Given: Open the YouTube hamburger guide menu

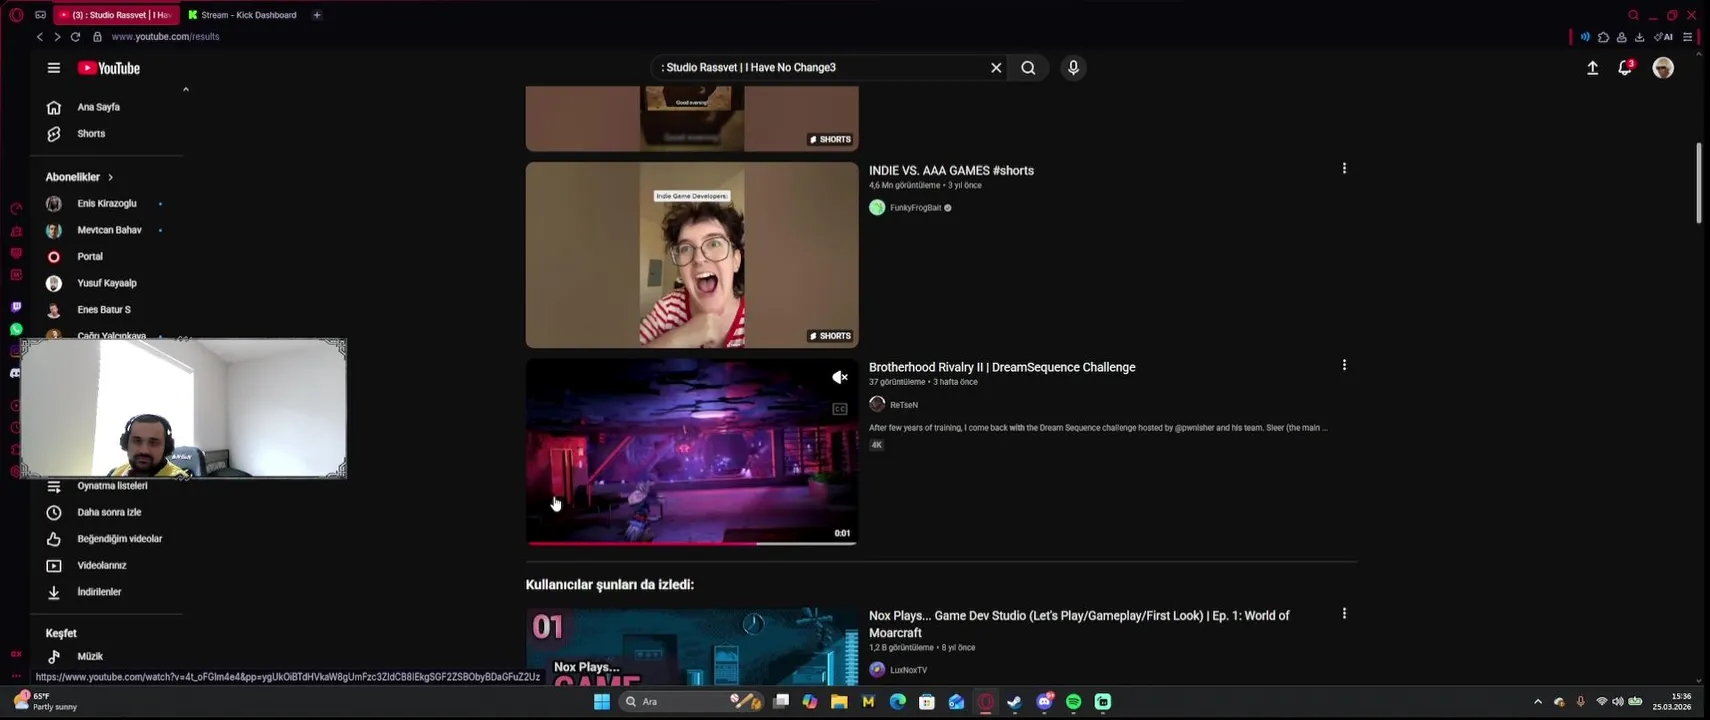Looking at the screenshot, I should coord(54,68).
